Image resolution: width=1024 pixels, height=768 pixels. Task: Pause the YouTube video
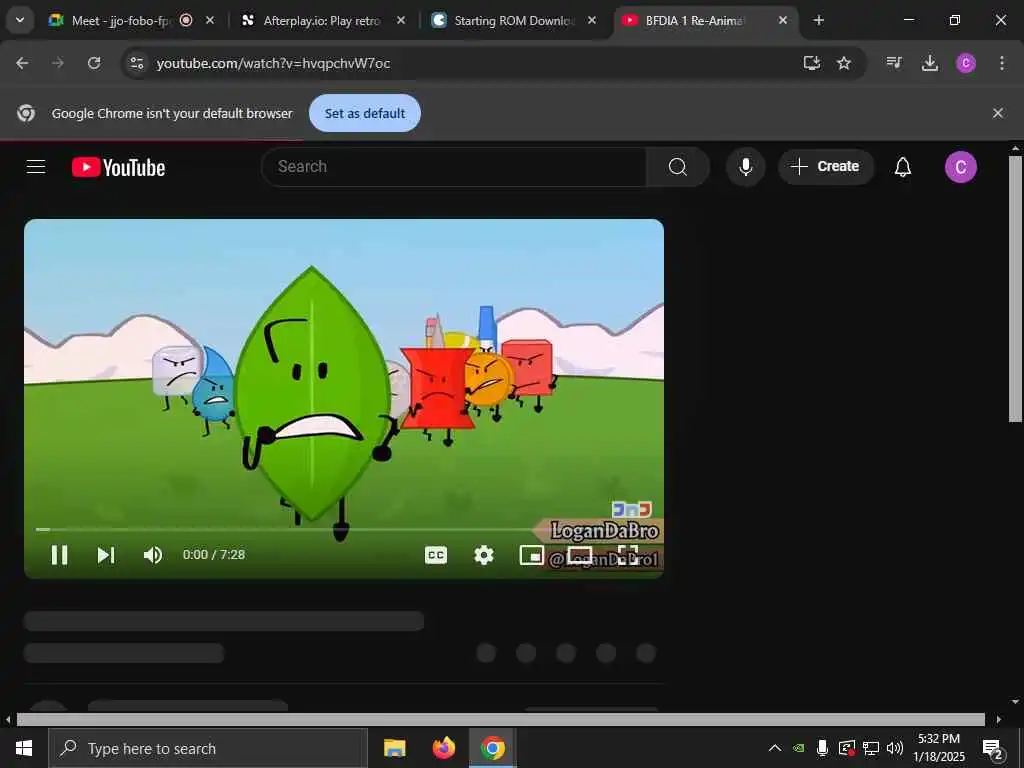click(59, 555)
